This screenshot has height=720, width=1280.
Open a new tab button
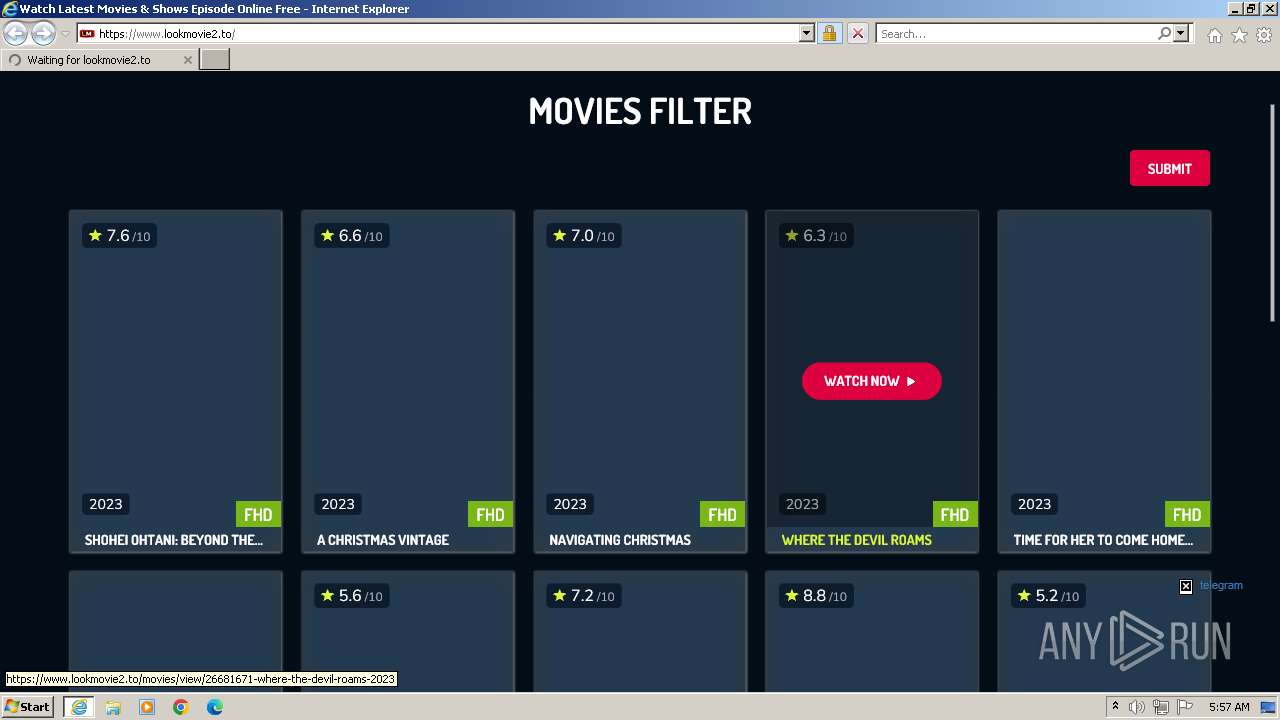(x=215, y=60)
